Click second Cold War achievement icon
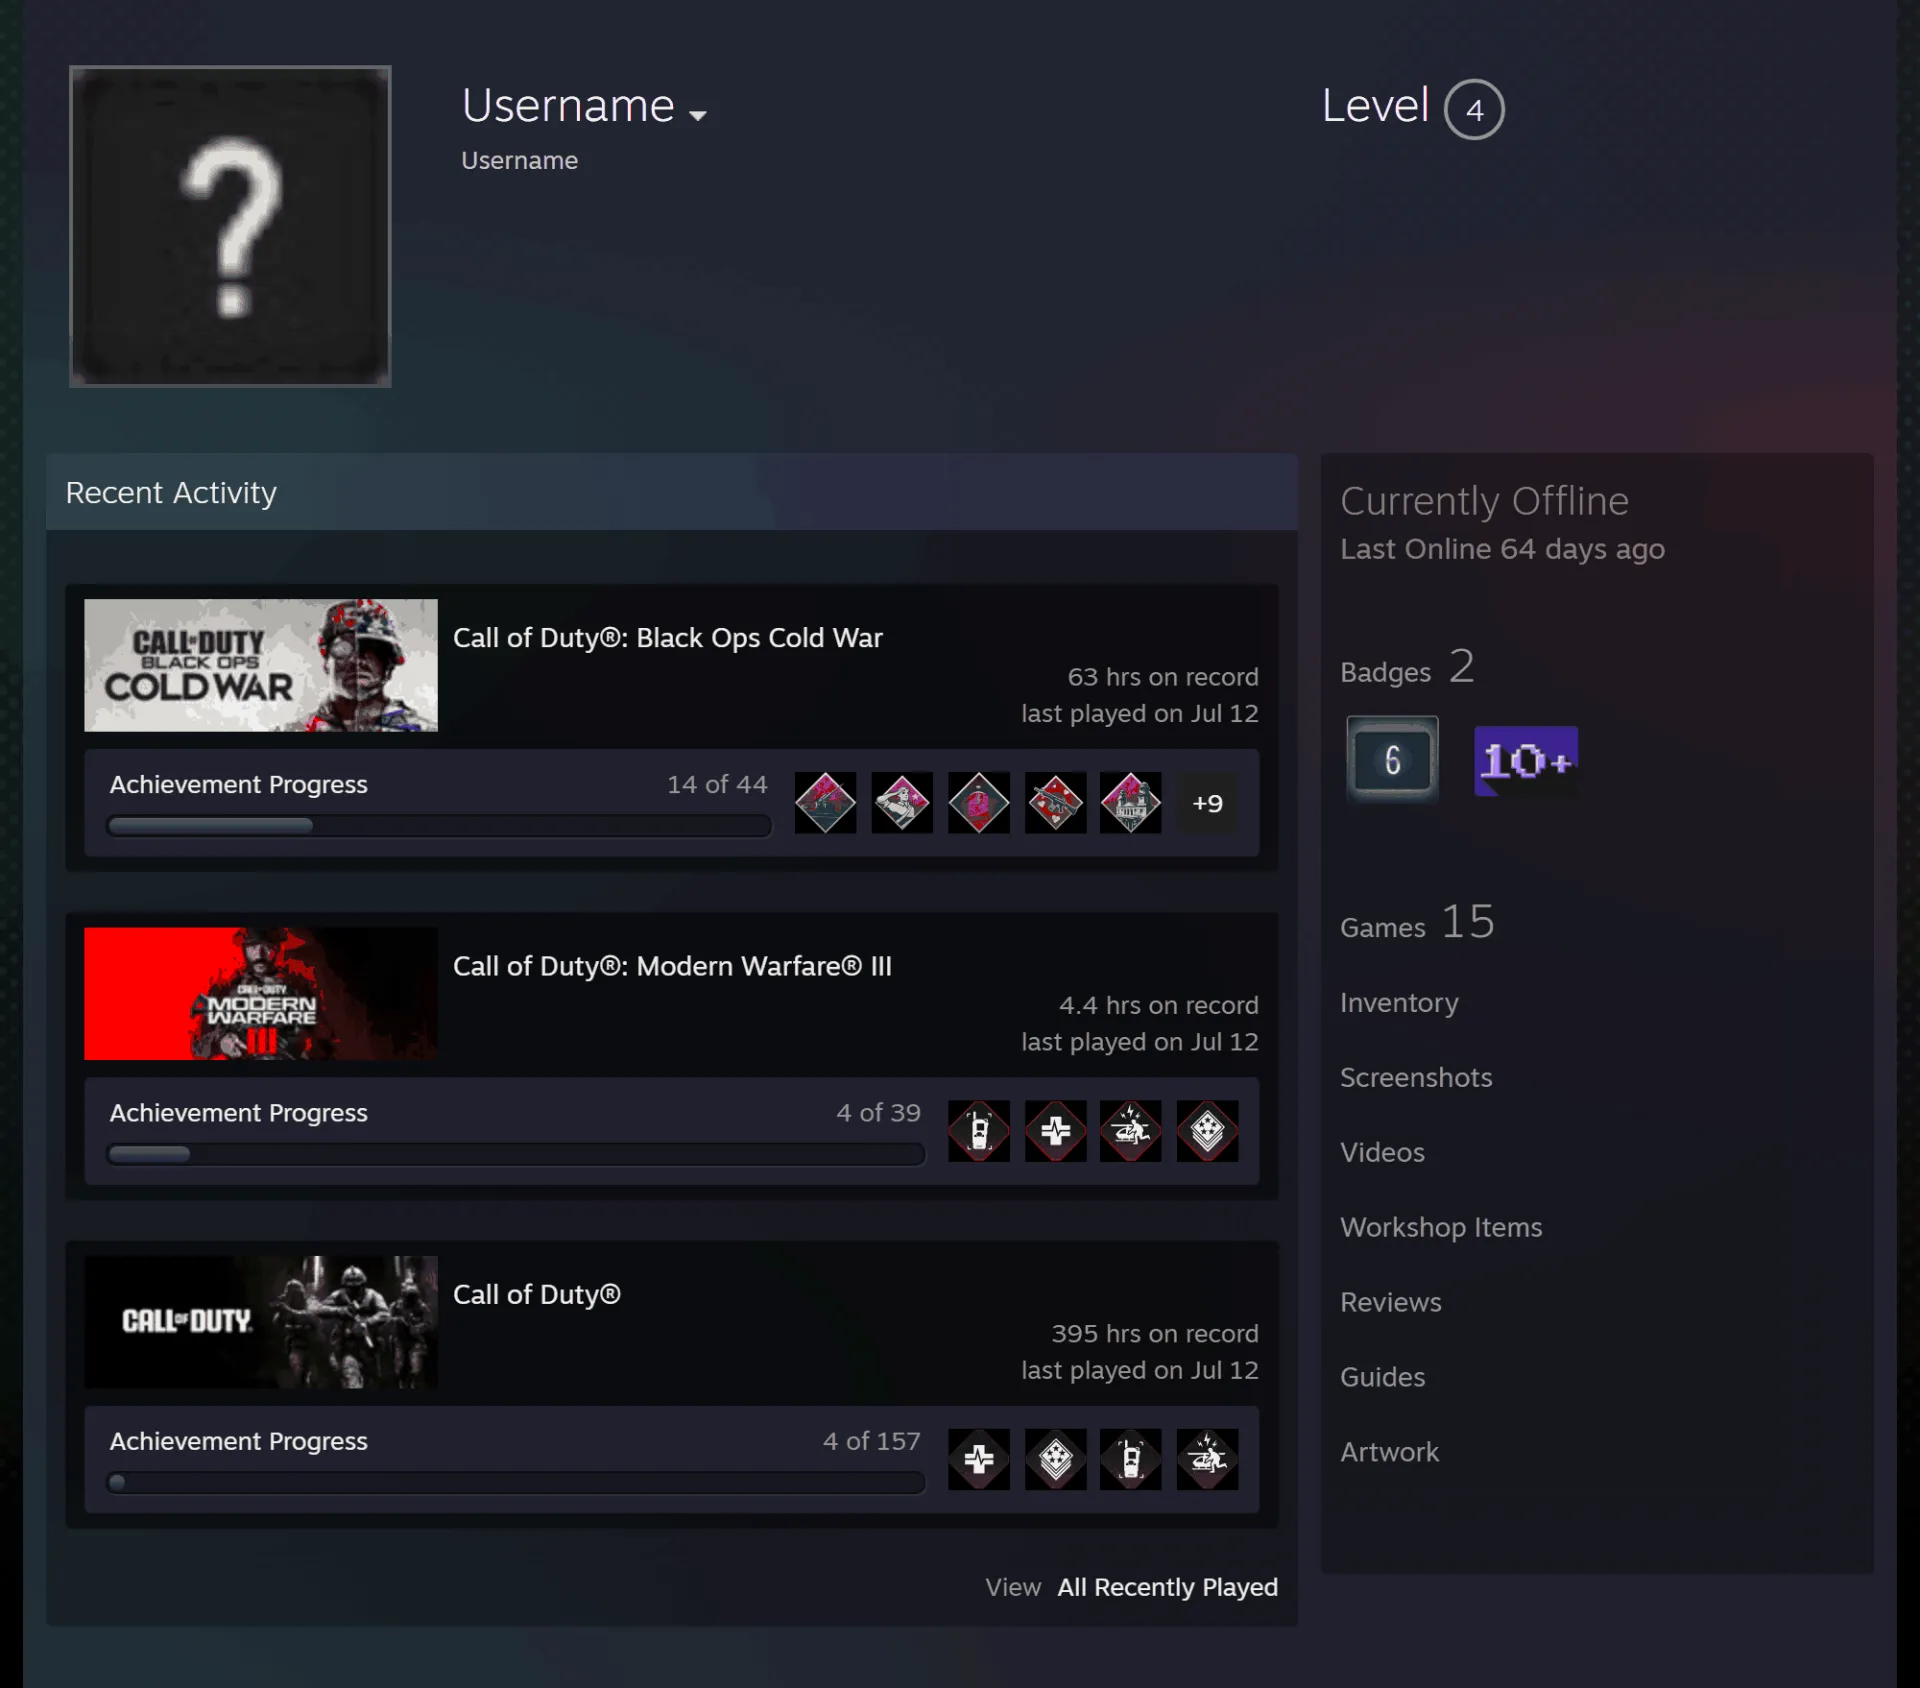This screenshot has width=1920, height=1688. 902,803
